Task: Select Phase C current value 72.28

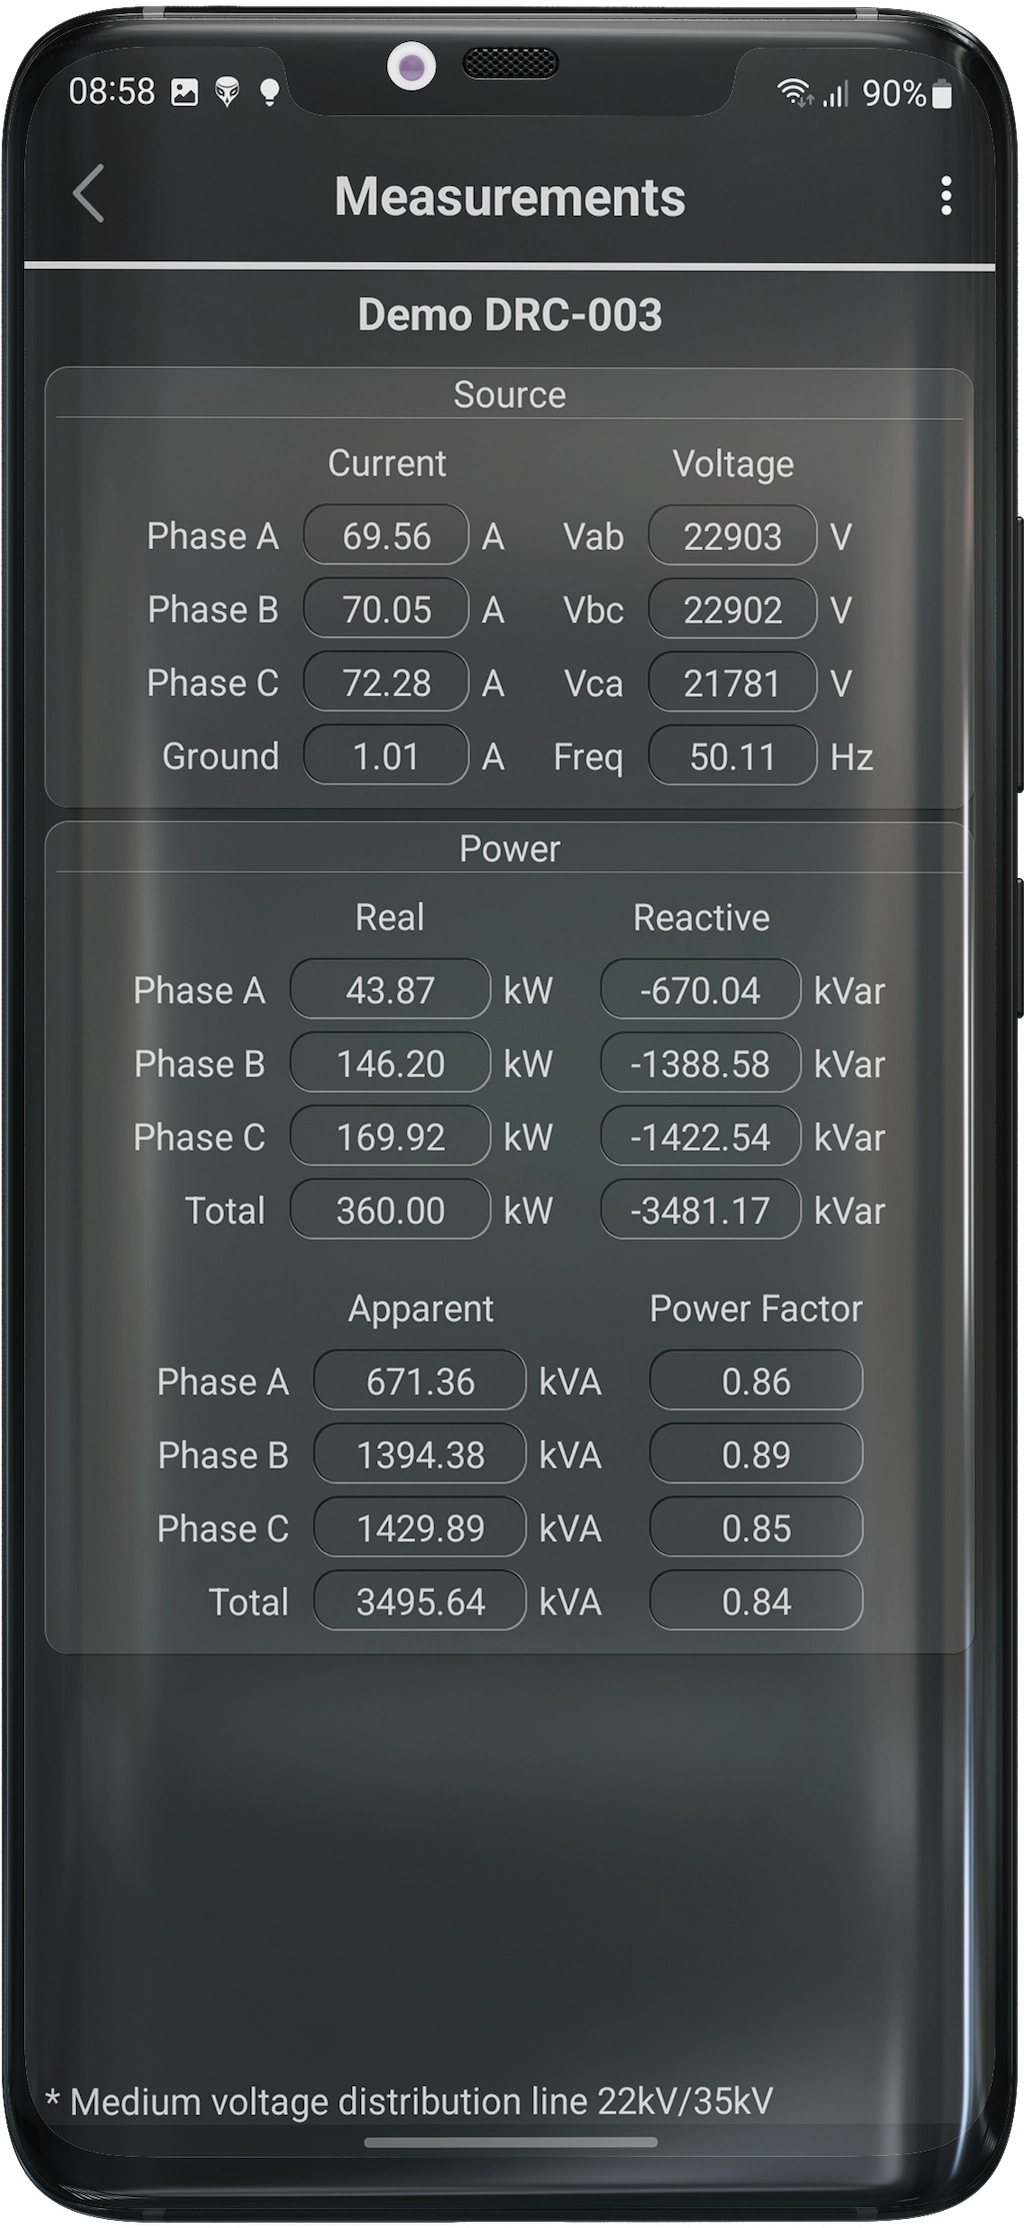Action: click(x=386, y=683)
